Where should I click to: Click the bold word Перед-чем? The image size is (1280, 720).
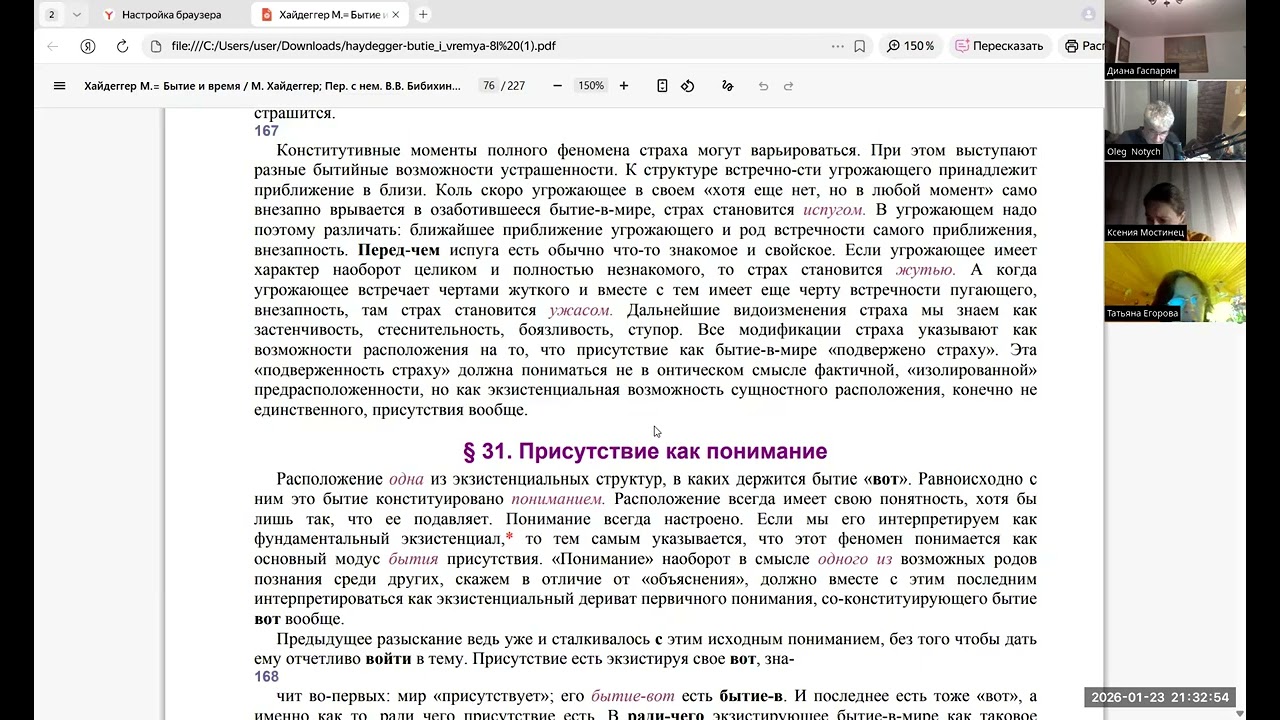pos(399,250)
